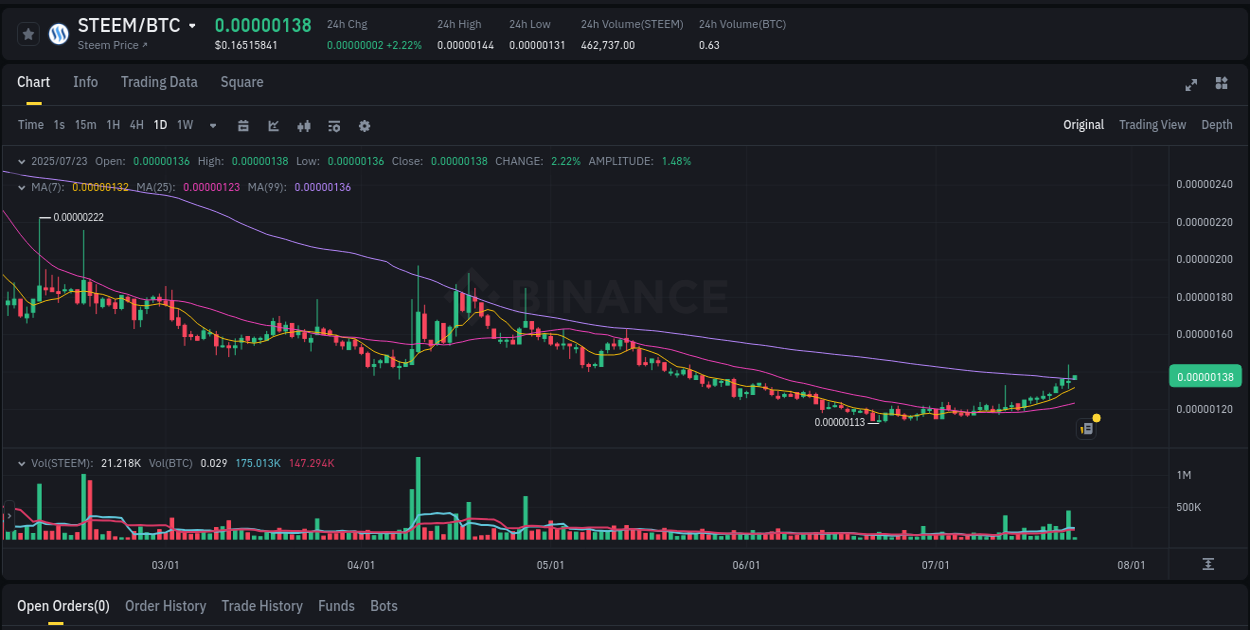Switch to the Trading Data tab
Image resolution: width=1250 pixels, height=630 pixels.
159,82
